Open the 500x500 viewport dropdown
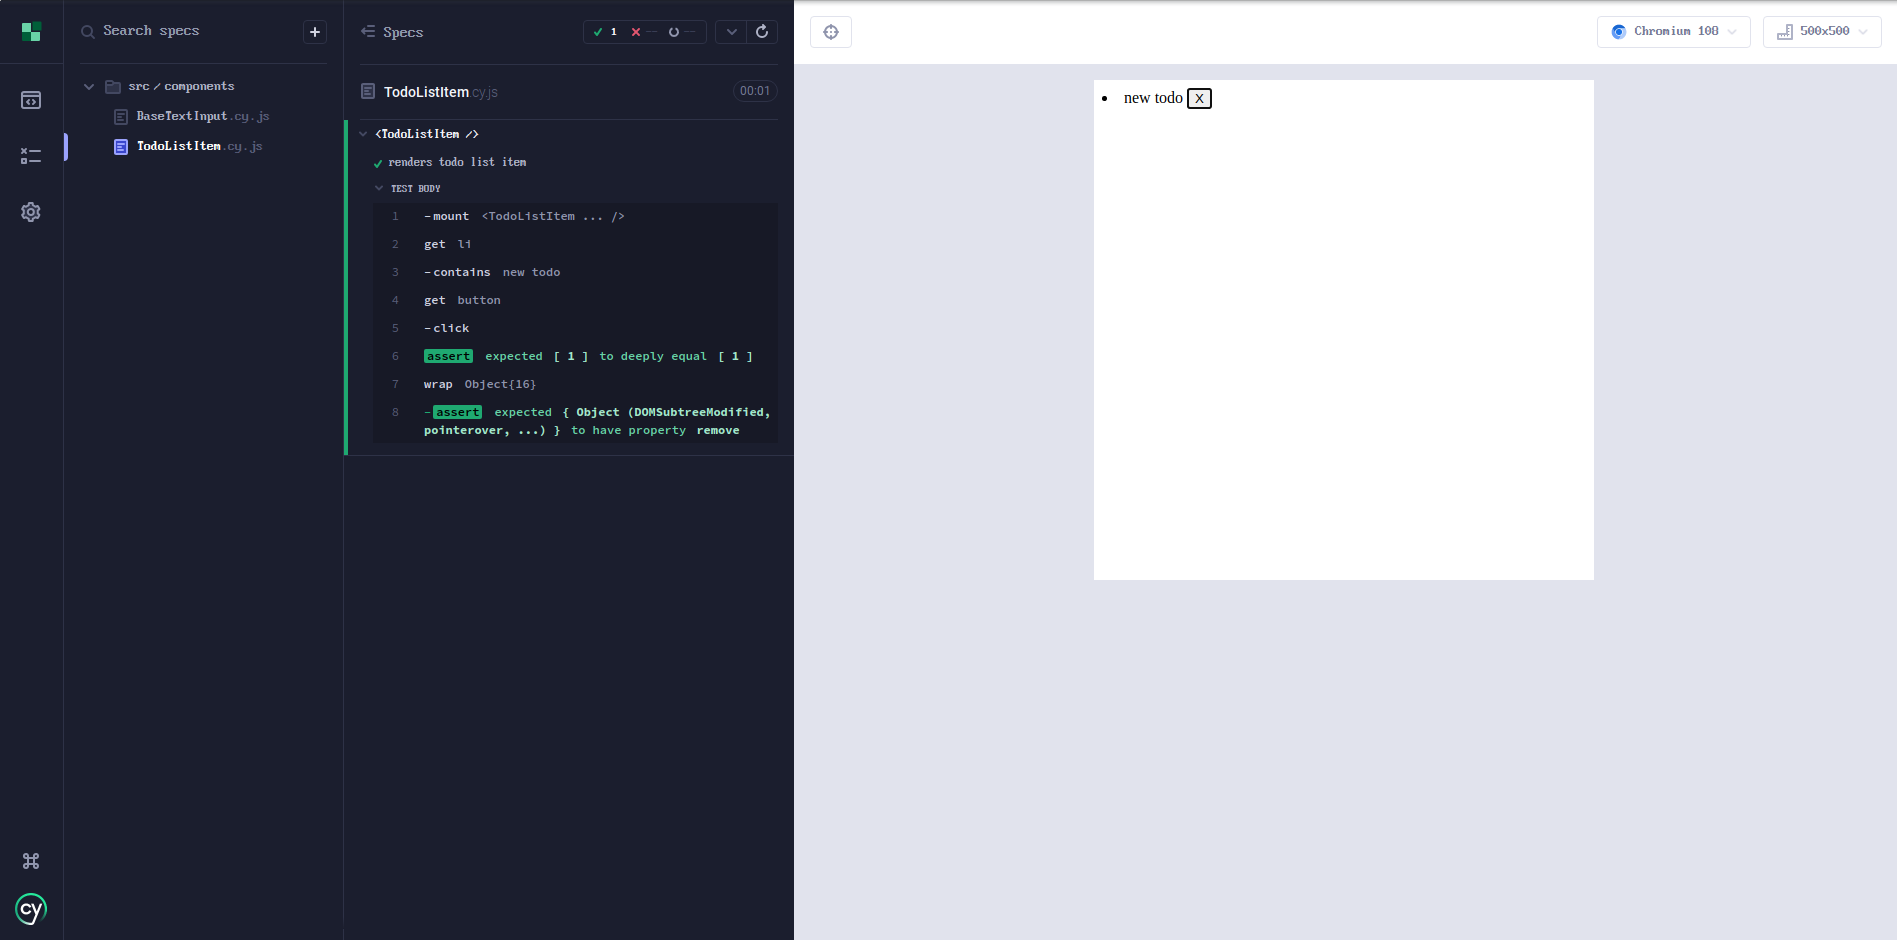This screenshot has height=940, width=1897. 1821,32
